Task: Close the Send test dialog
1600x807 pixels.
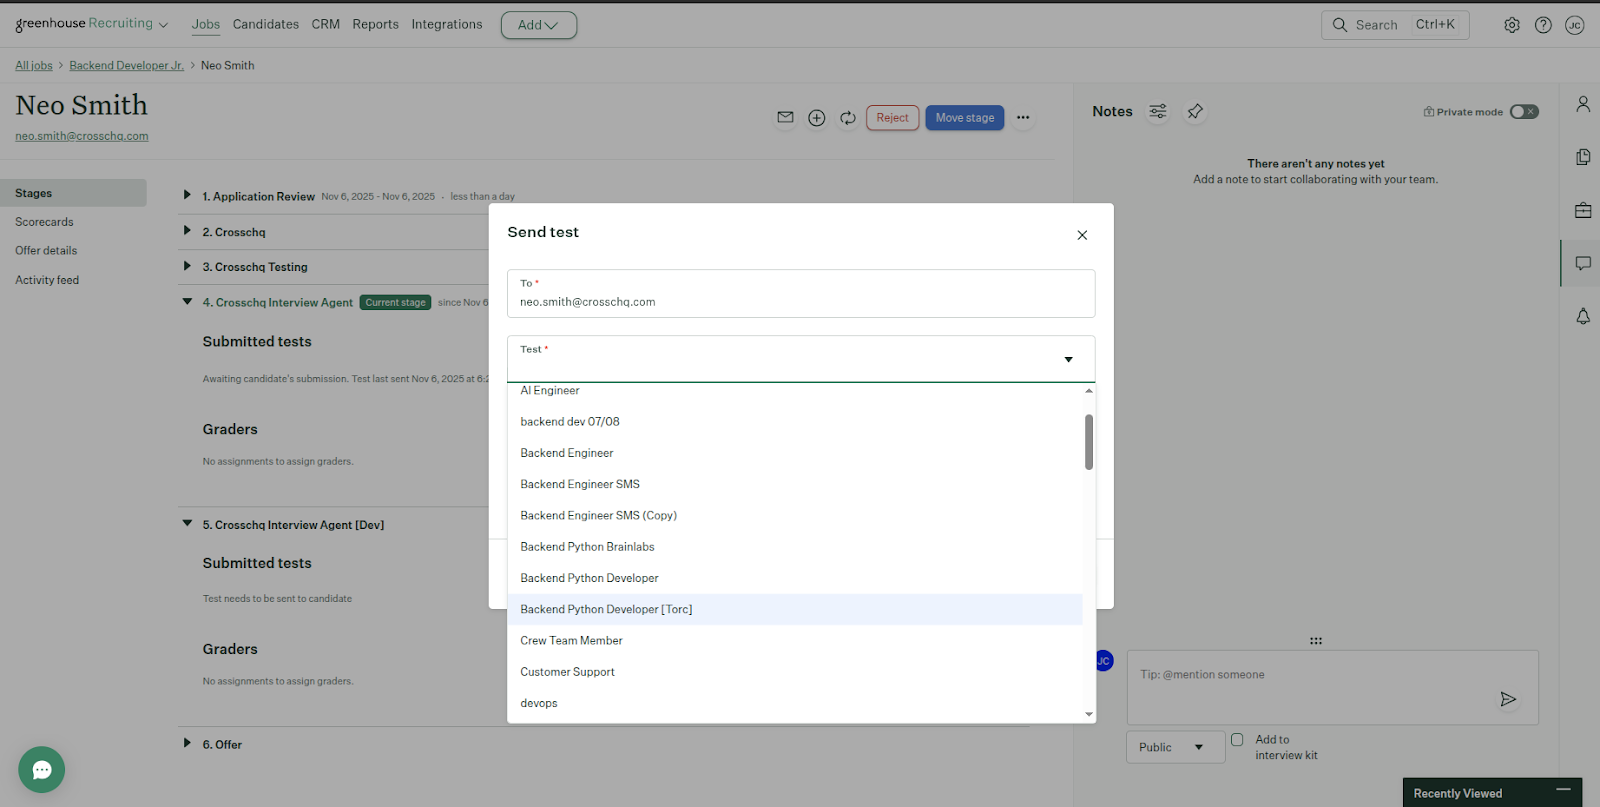Action: coord(1082,235)
